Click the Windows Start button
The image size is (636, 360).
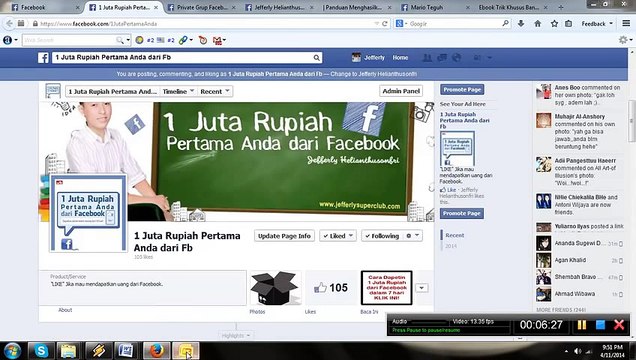tap(12, 350)
